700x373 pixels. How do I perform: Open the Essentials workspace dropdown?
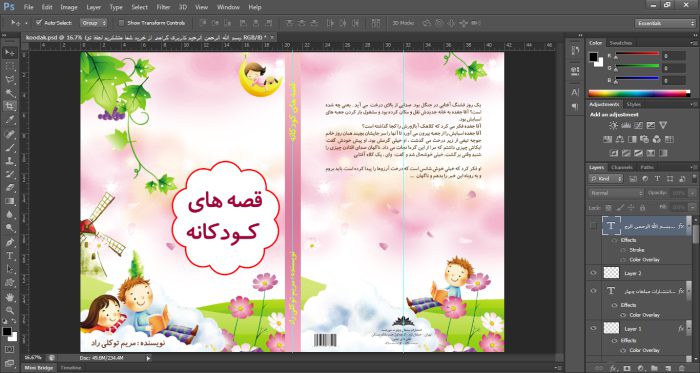665,23
